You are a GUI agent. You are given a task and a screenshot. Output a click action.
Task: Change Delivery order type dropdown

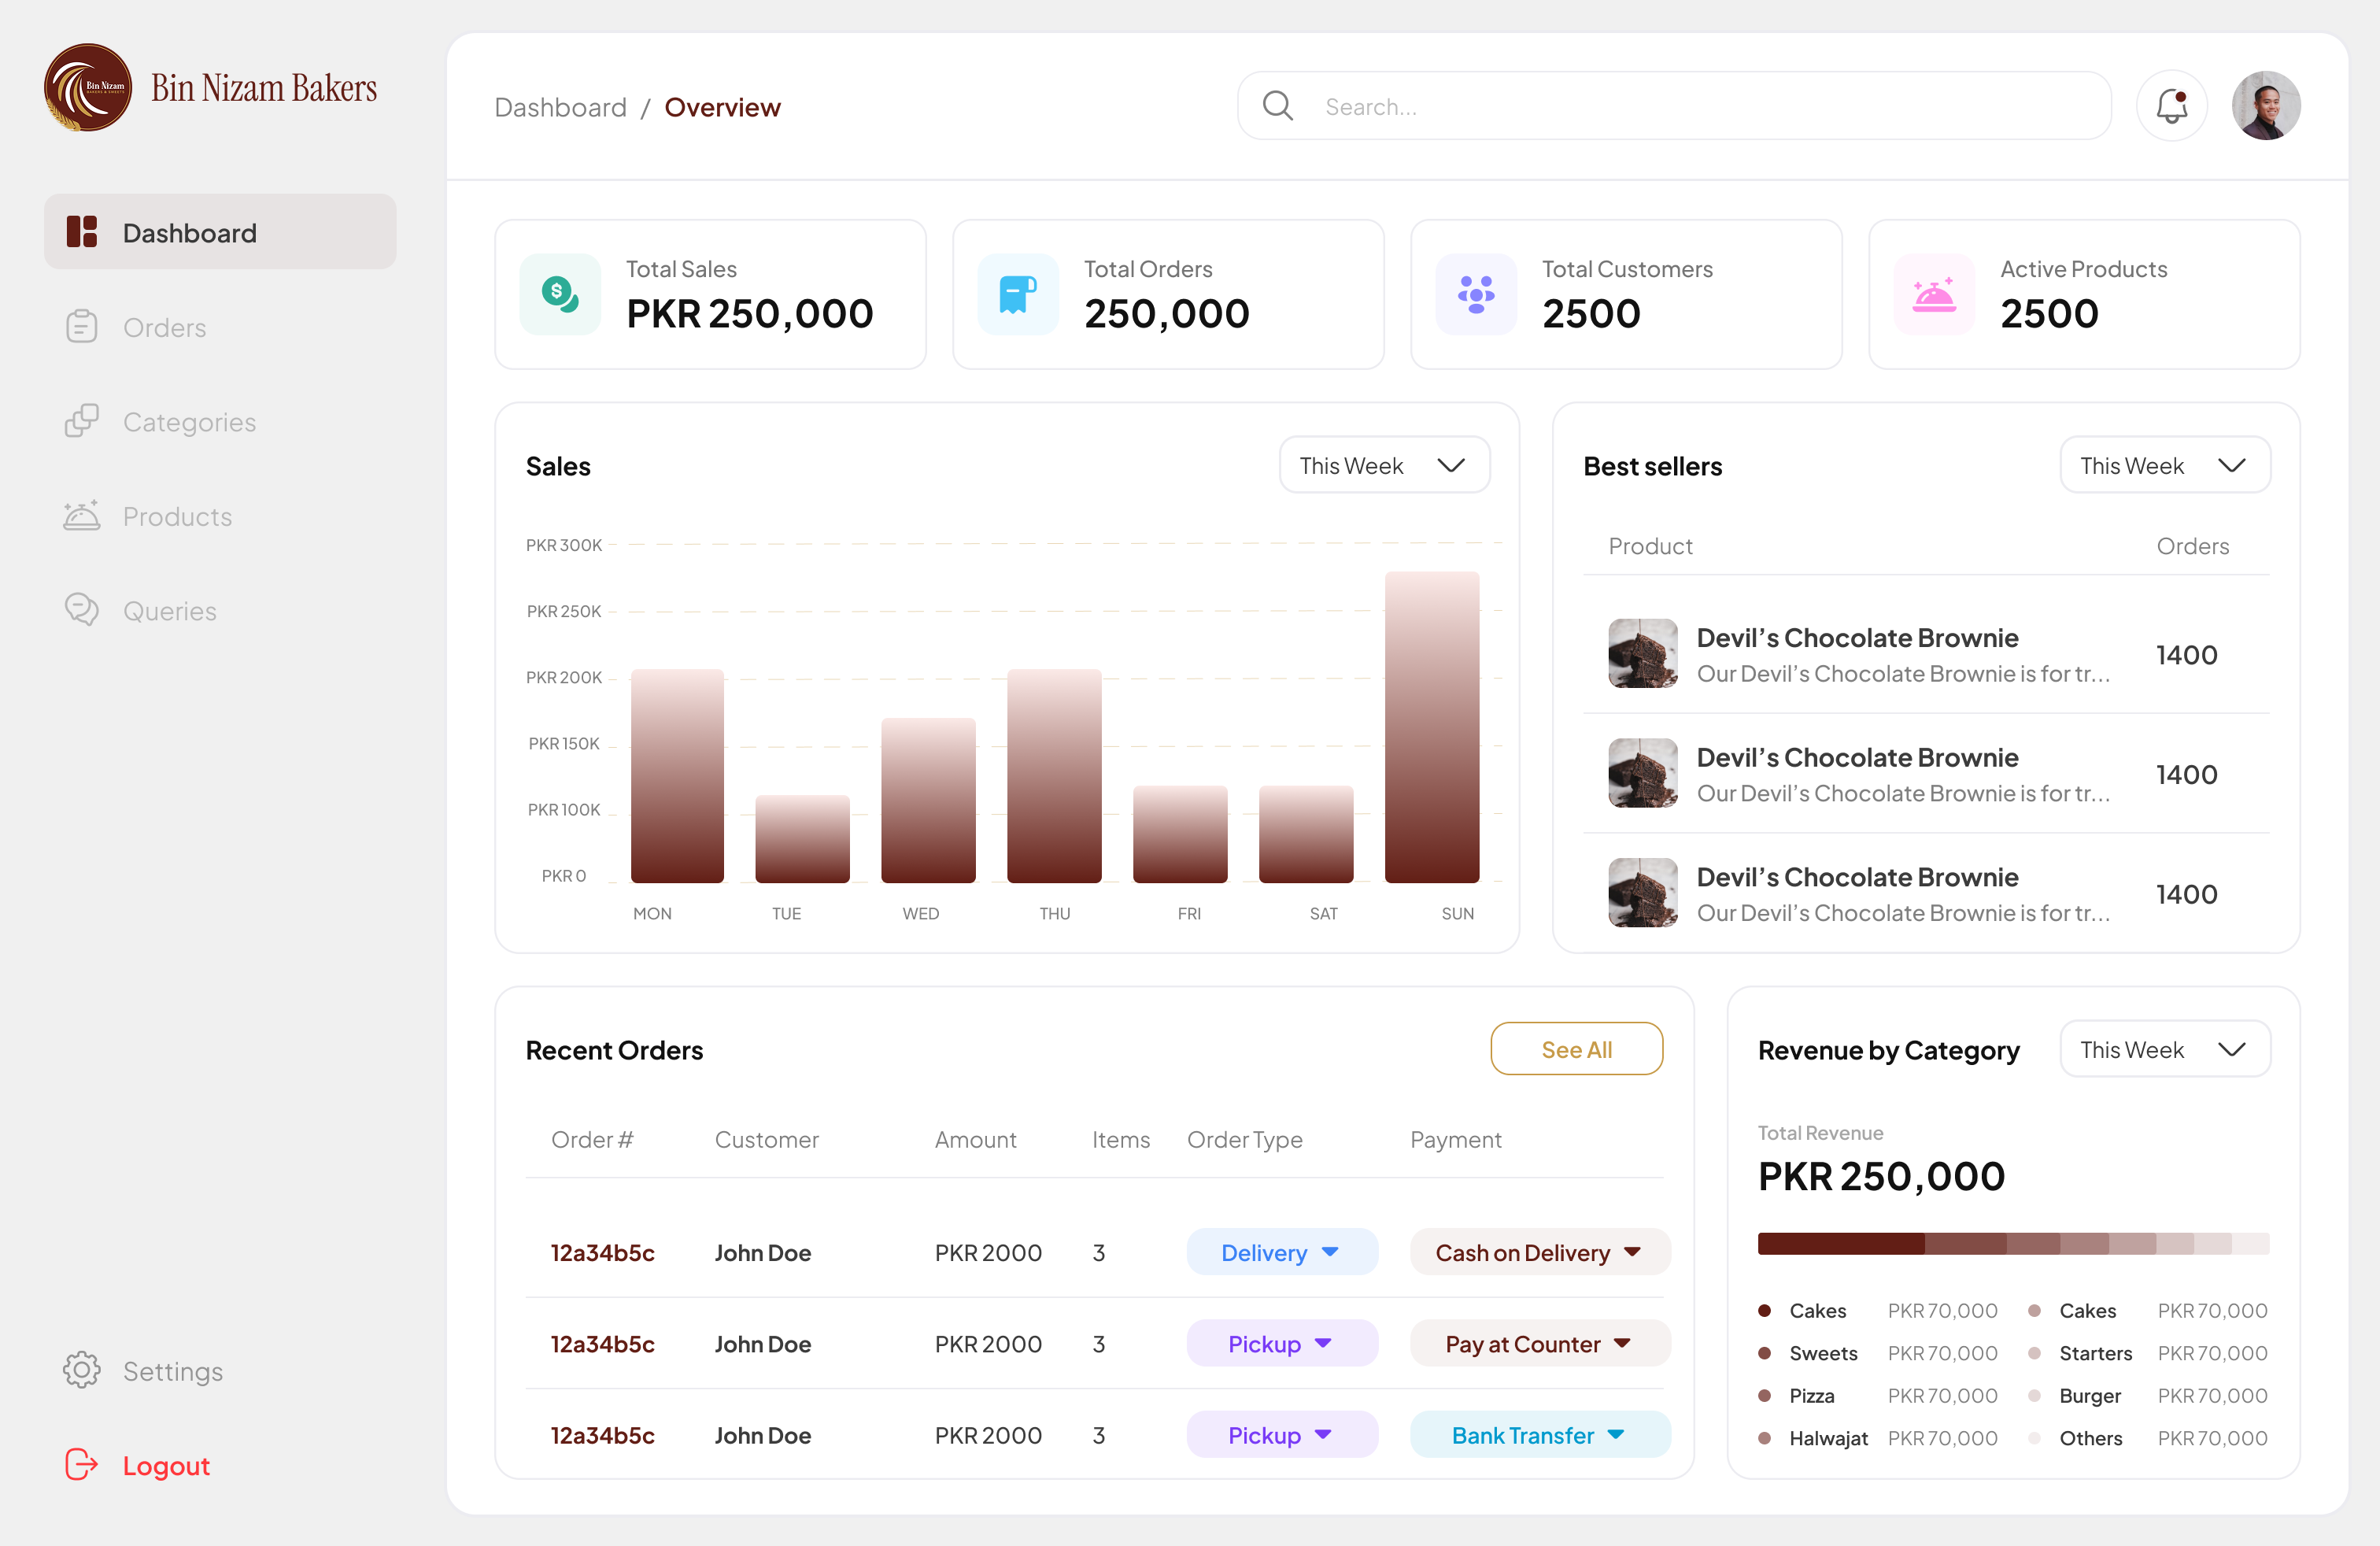click(1281, 1252)
